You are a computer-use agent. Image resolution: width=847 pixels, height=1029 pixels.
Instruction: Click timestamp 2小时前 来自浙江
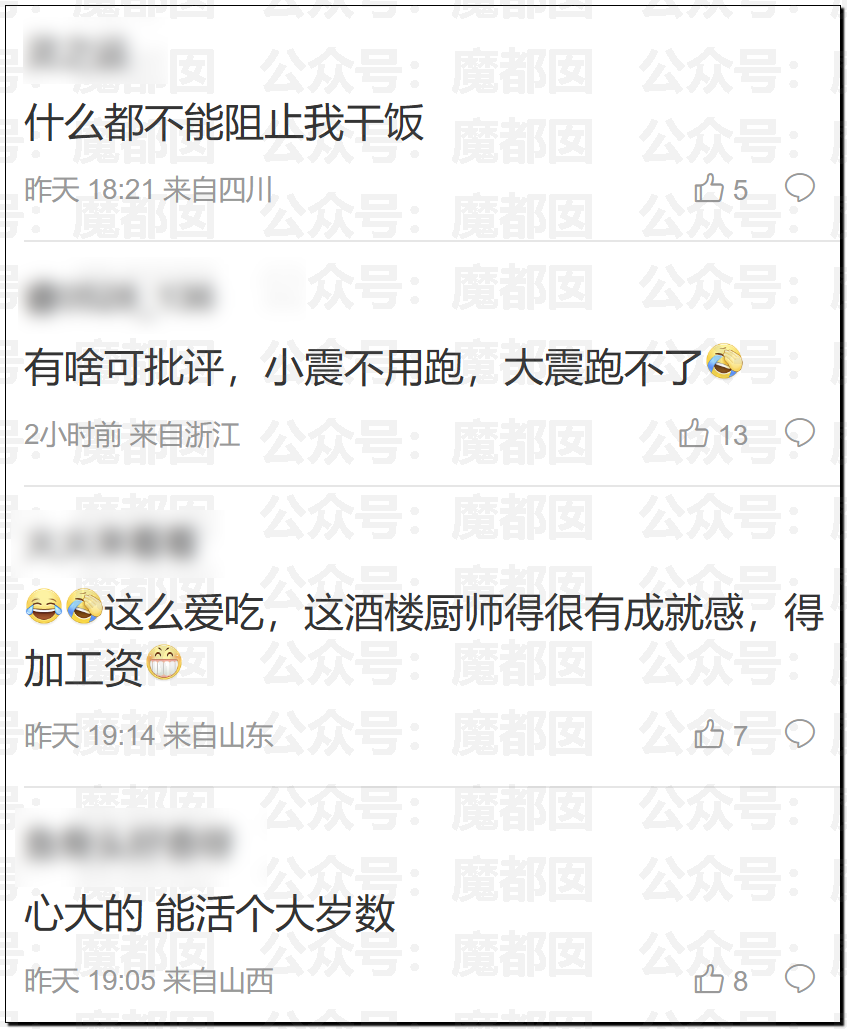coord(133,435)
